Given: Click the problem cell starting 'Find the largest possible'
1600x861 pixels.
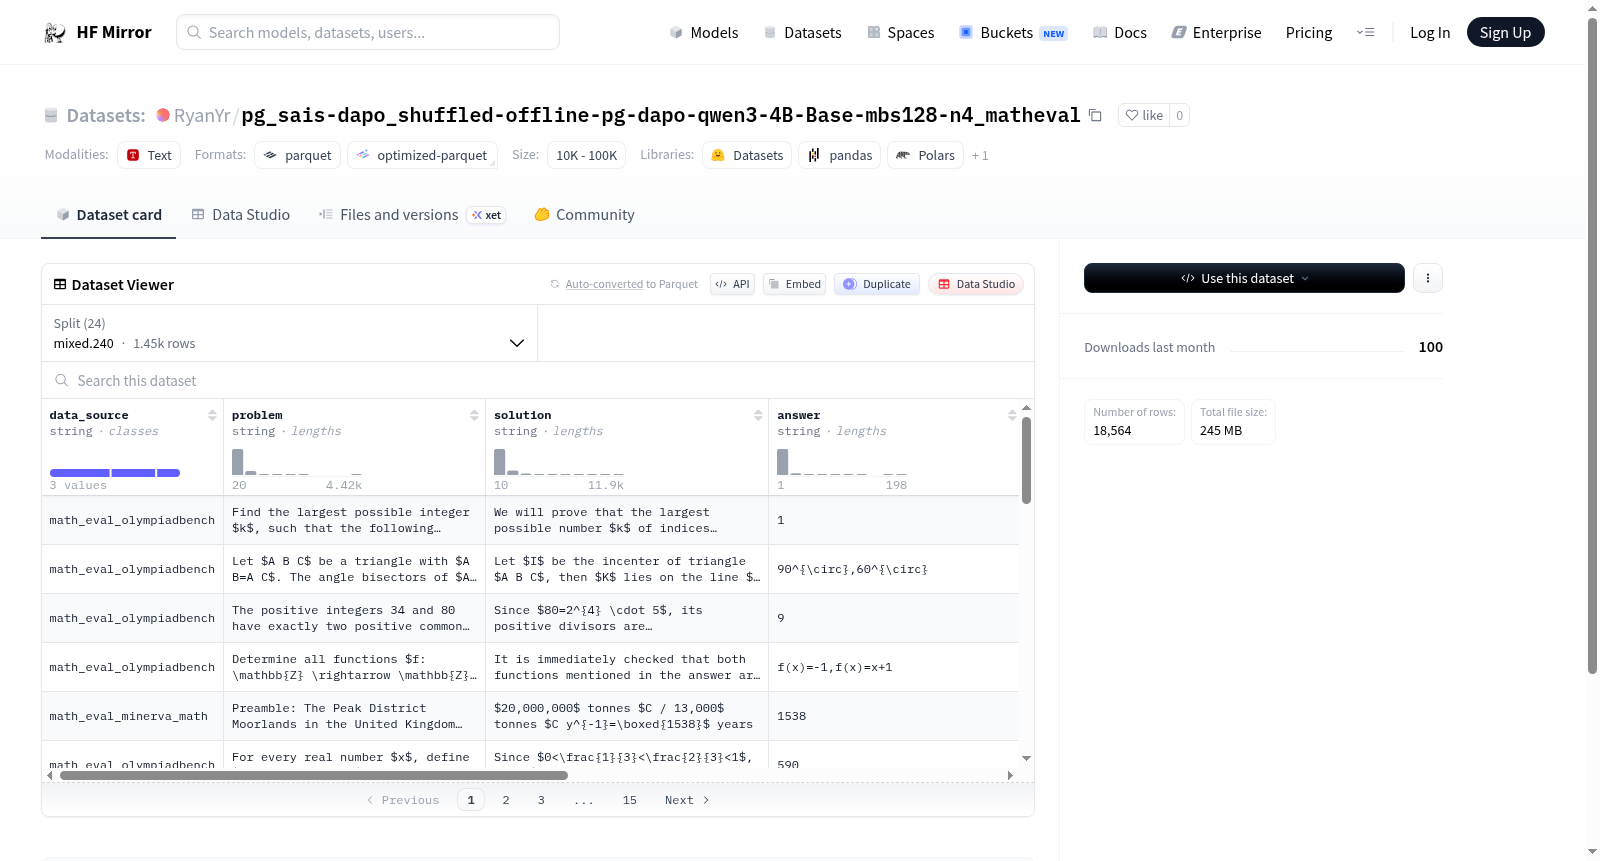Looking at the screenshot, I should pos(354,520).
